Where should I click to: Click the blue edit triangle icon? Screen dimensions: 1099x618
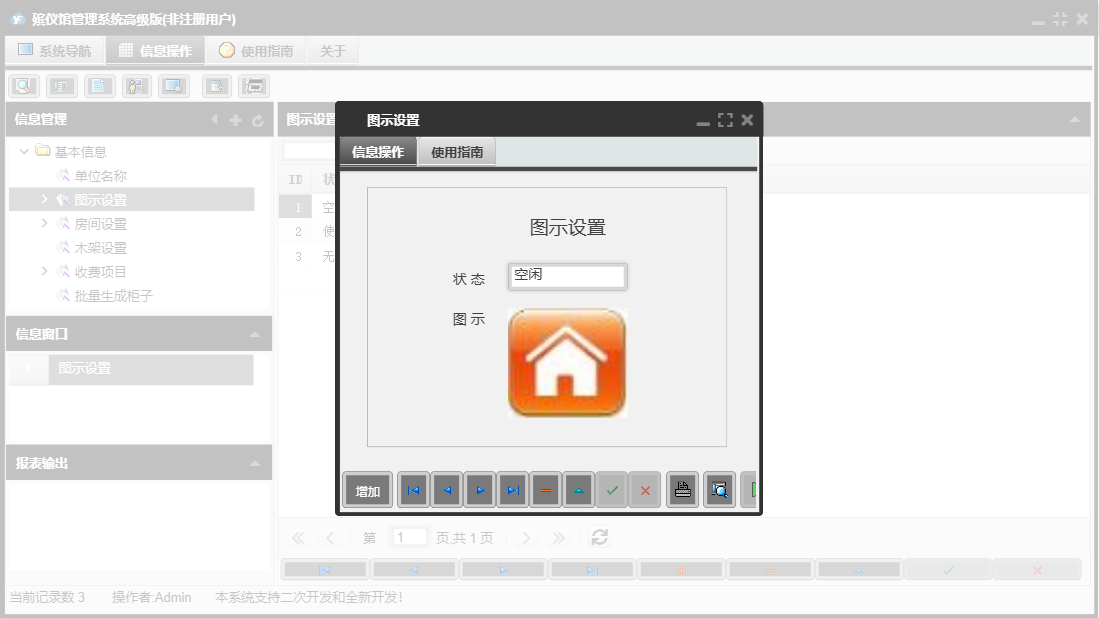578,489
